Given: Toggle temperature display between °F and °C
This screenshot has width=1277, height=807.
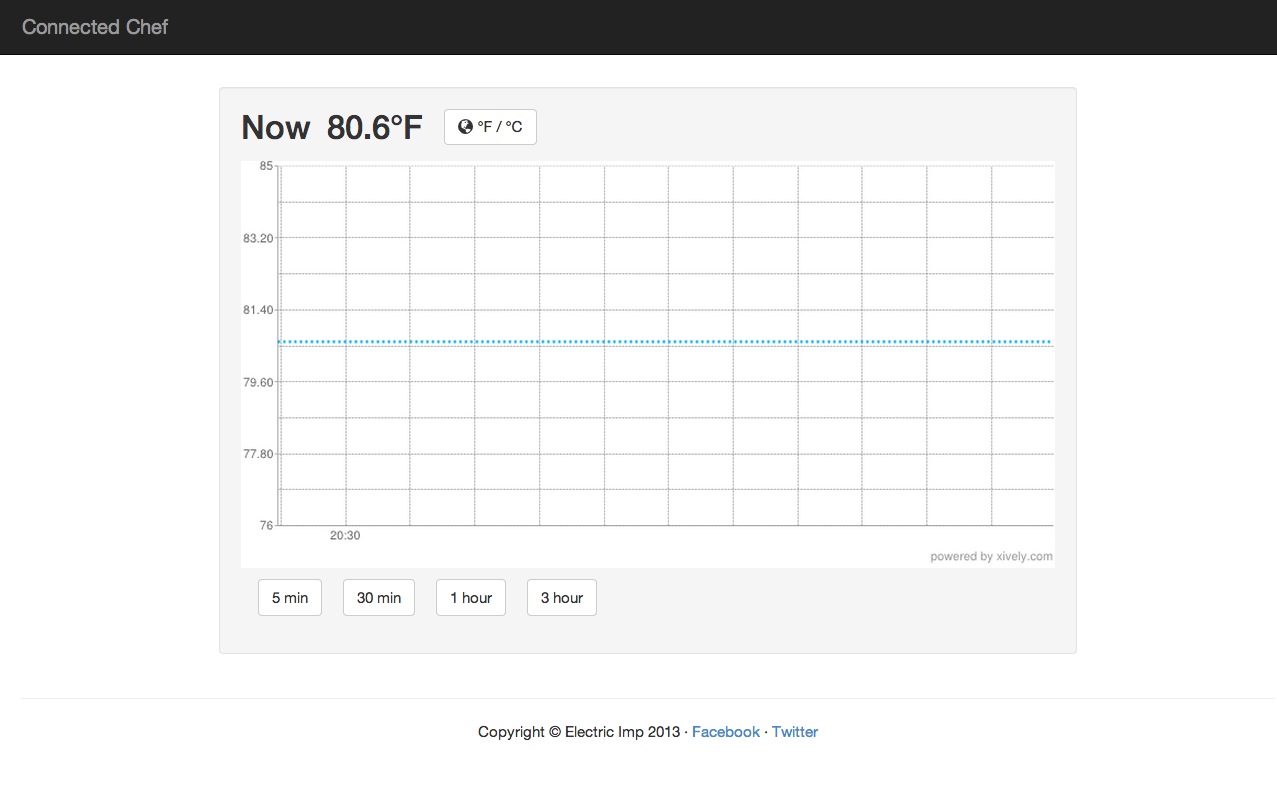Looking at the screenshot, I should (490, 126).
